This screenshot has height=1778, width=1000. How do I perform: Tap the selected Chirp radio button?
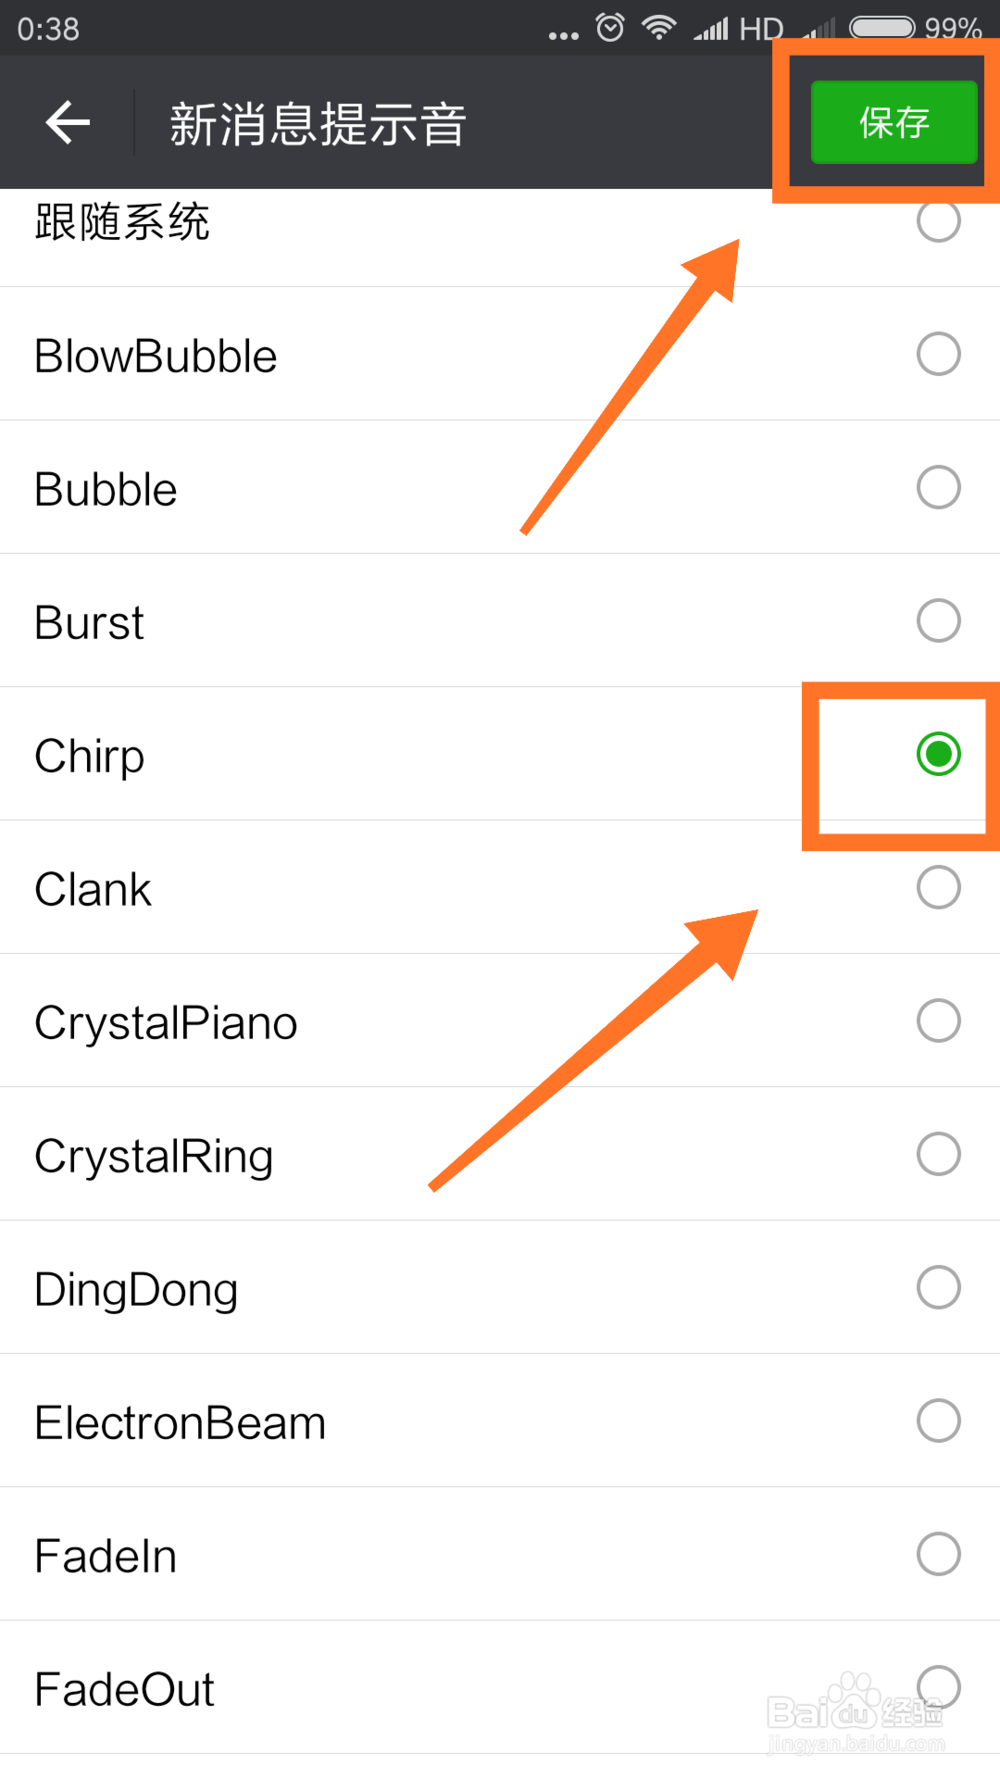point(938,754)
